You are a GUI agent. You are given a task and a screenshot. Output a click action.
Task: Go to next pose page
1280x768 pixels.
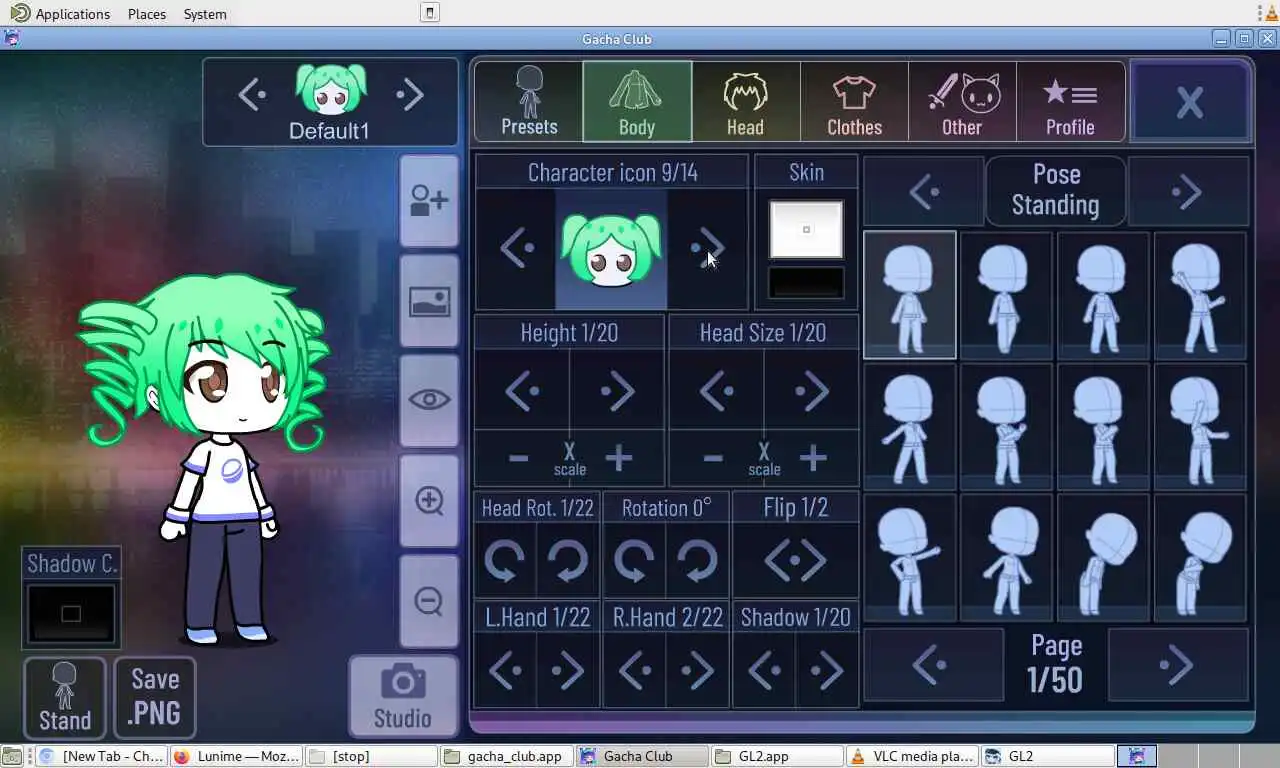click(1178, 665)
